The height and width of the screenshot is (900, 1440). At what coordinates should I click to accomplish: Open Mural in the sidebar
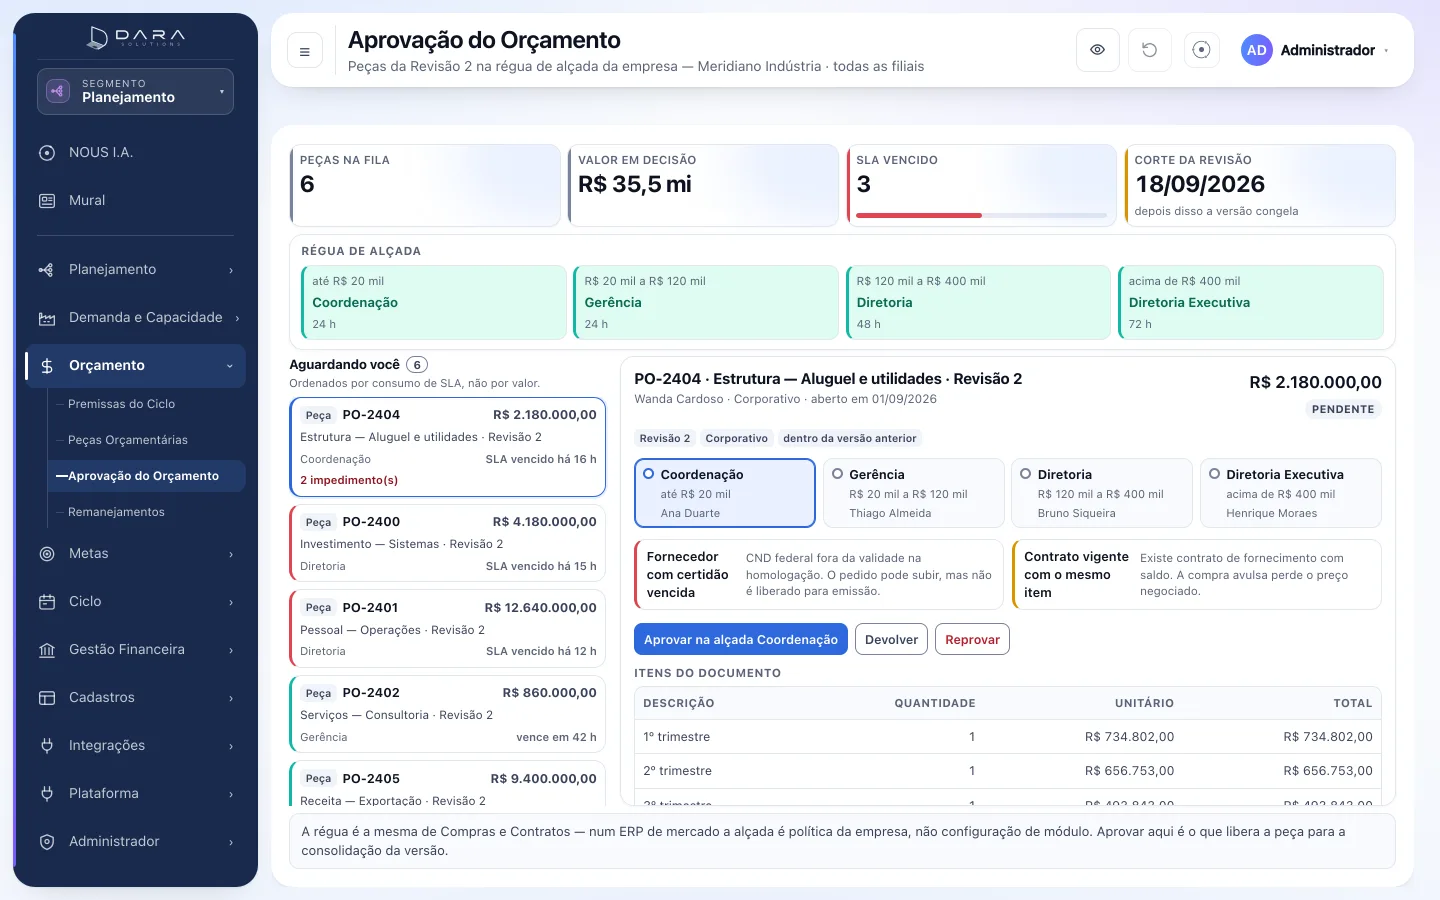click(x=135, y=201)
